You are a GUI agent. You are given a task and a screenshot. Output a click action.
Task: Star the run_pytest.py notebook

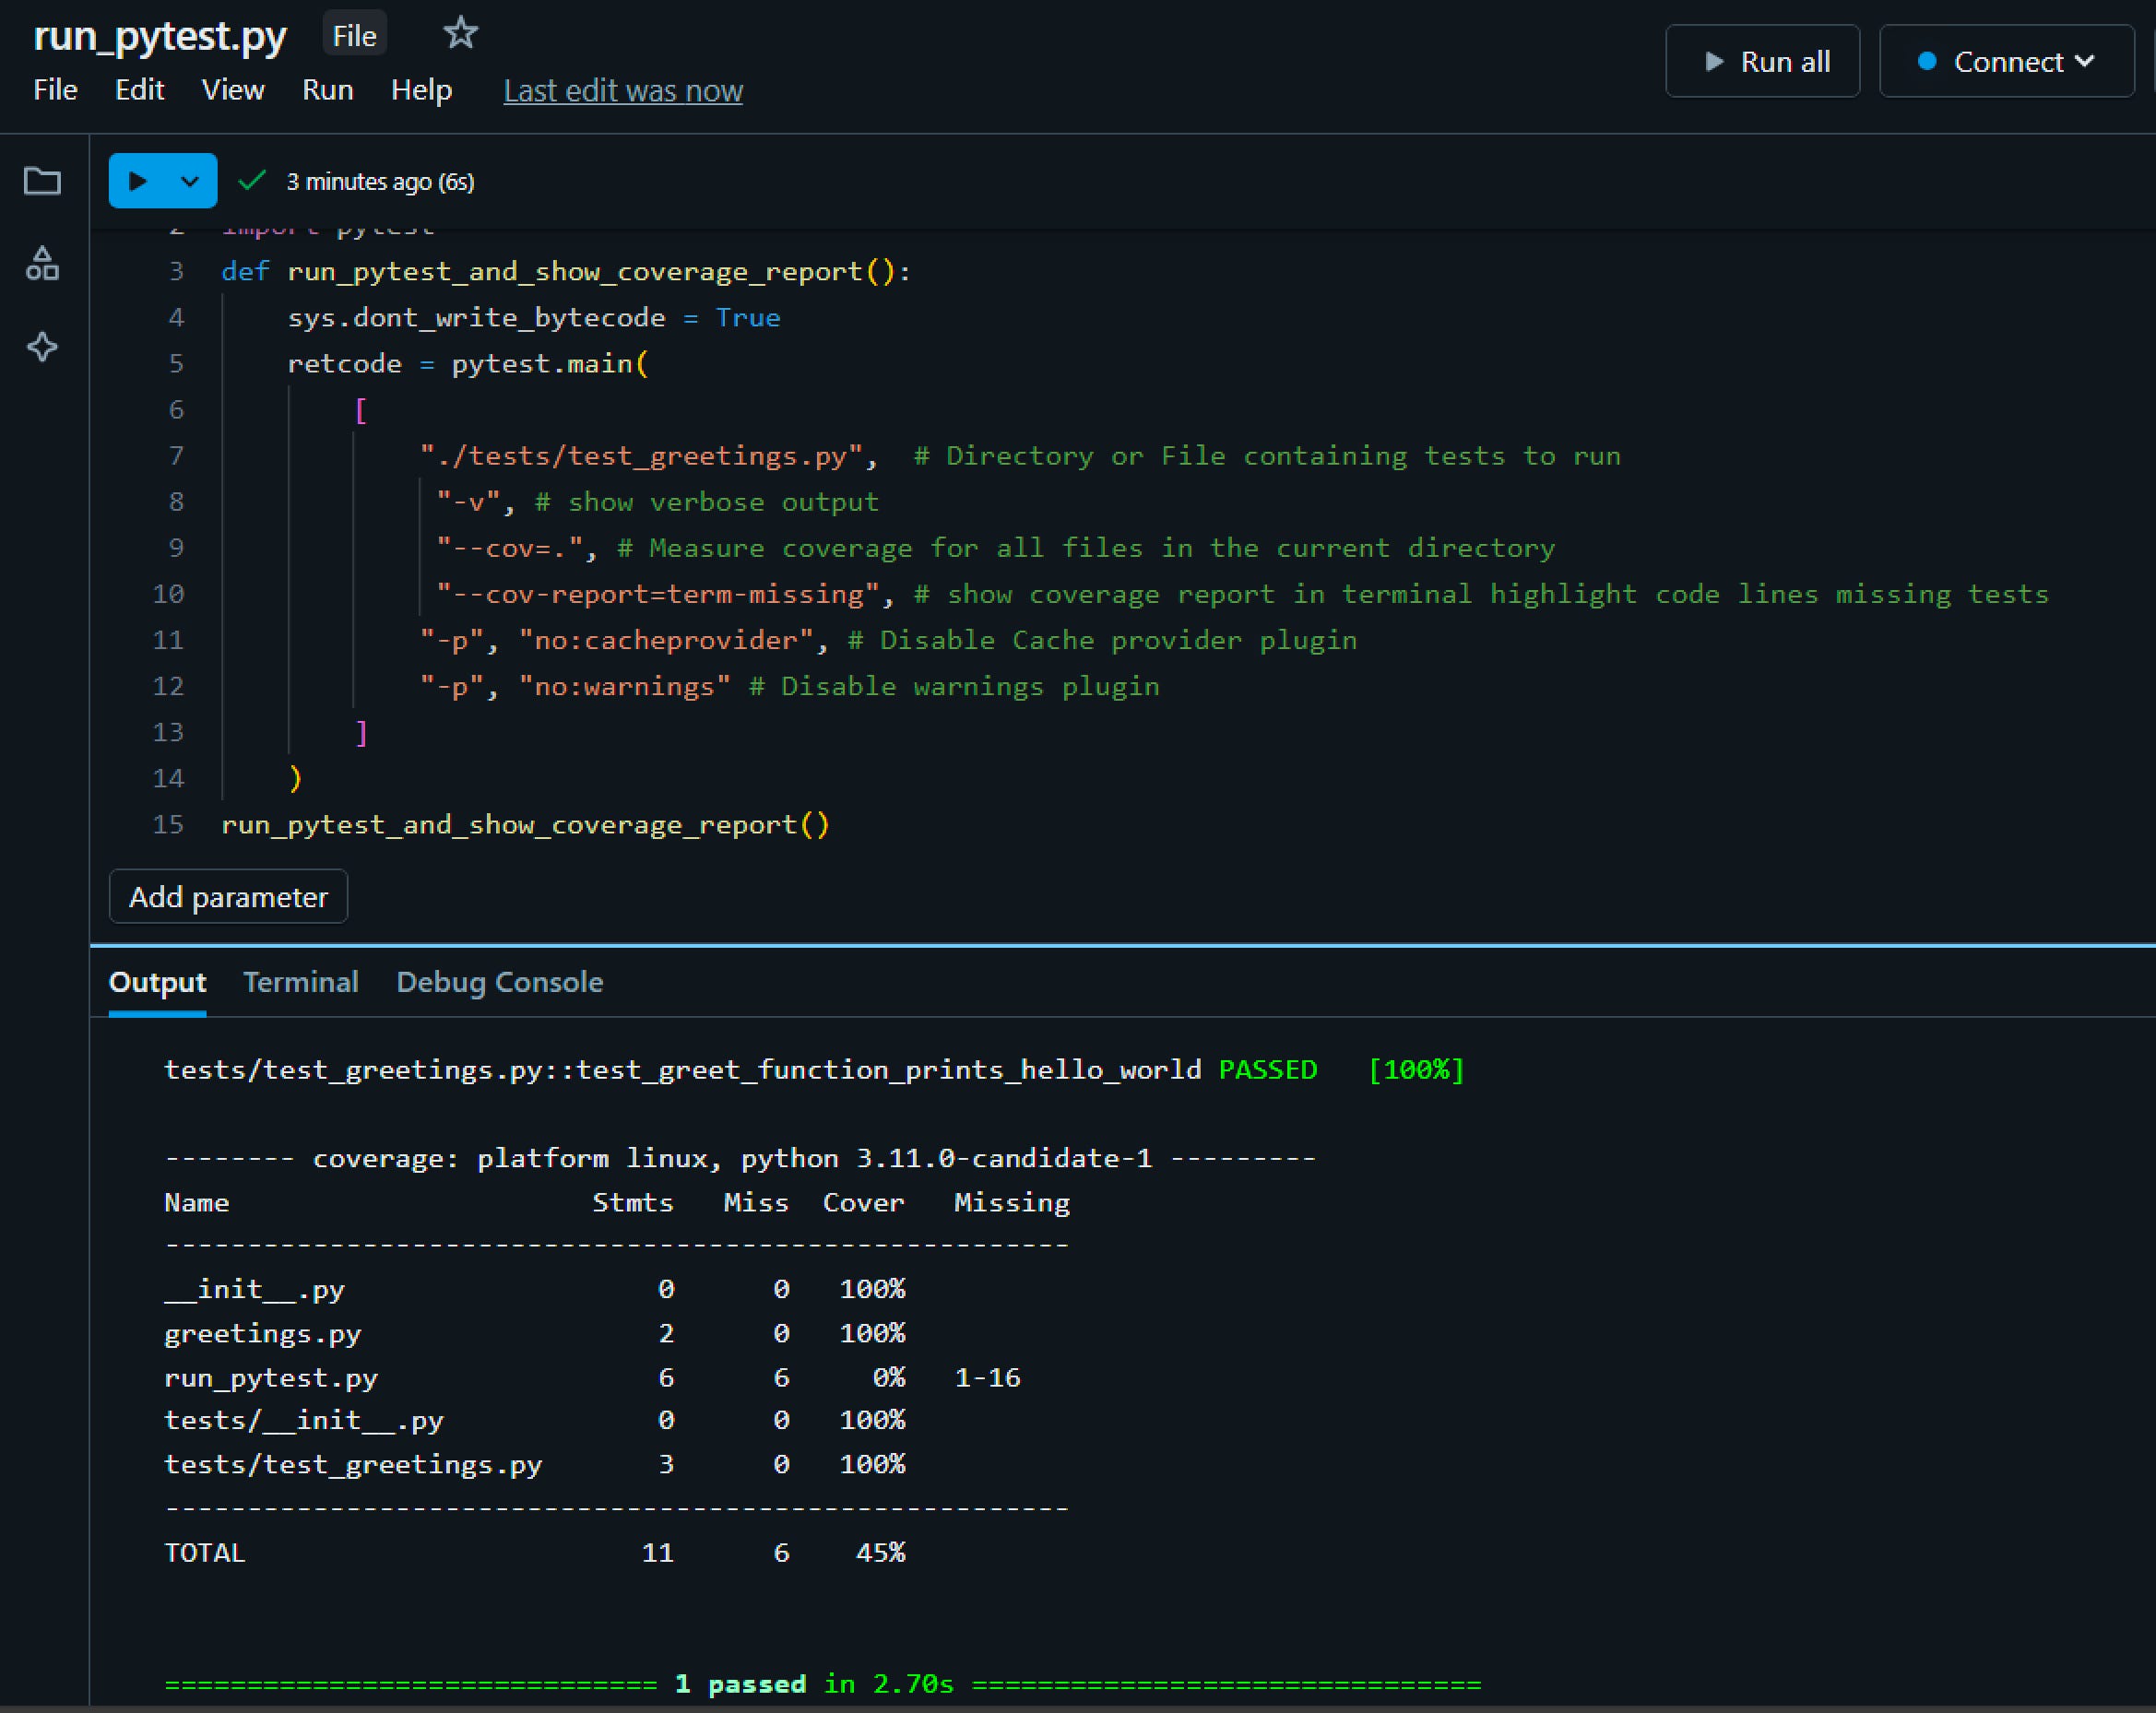460,32
